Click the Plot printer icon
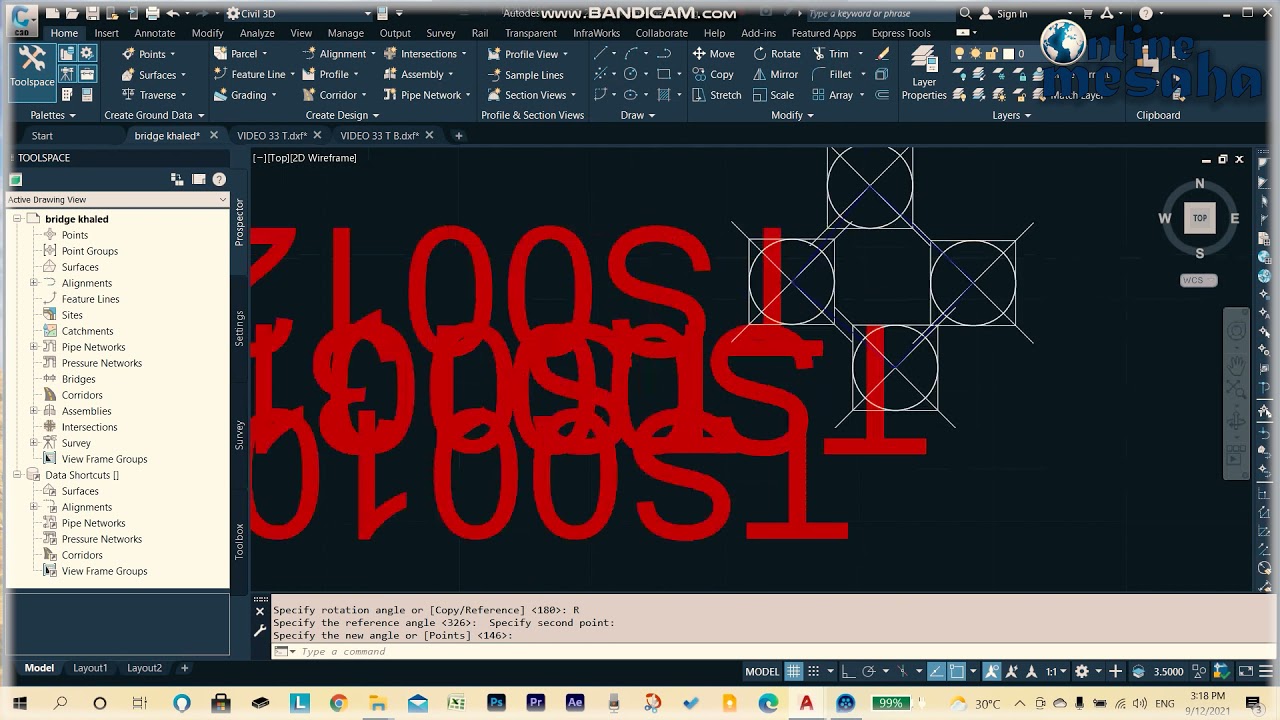1280x720 pixels. (152, 14)
